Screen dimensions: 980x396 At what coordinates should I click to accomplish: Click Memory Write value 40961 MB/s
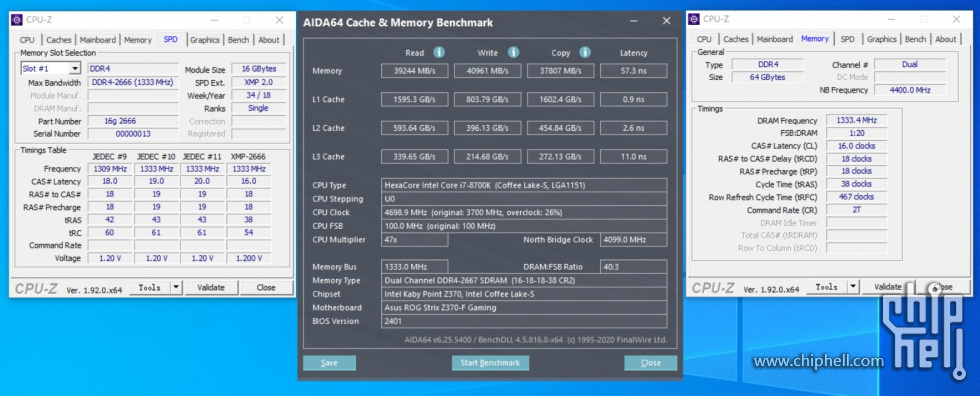(488, 71)
